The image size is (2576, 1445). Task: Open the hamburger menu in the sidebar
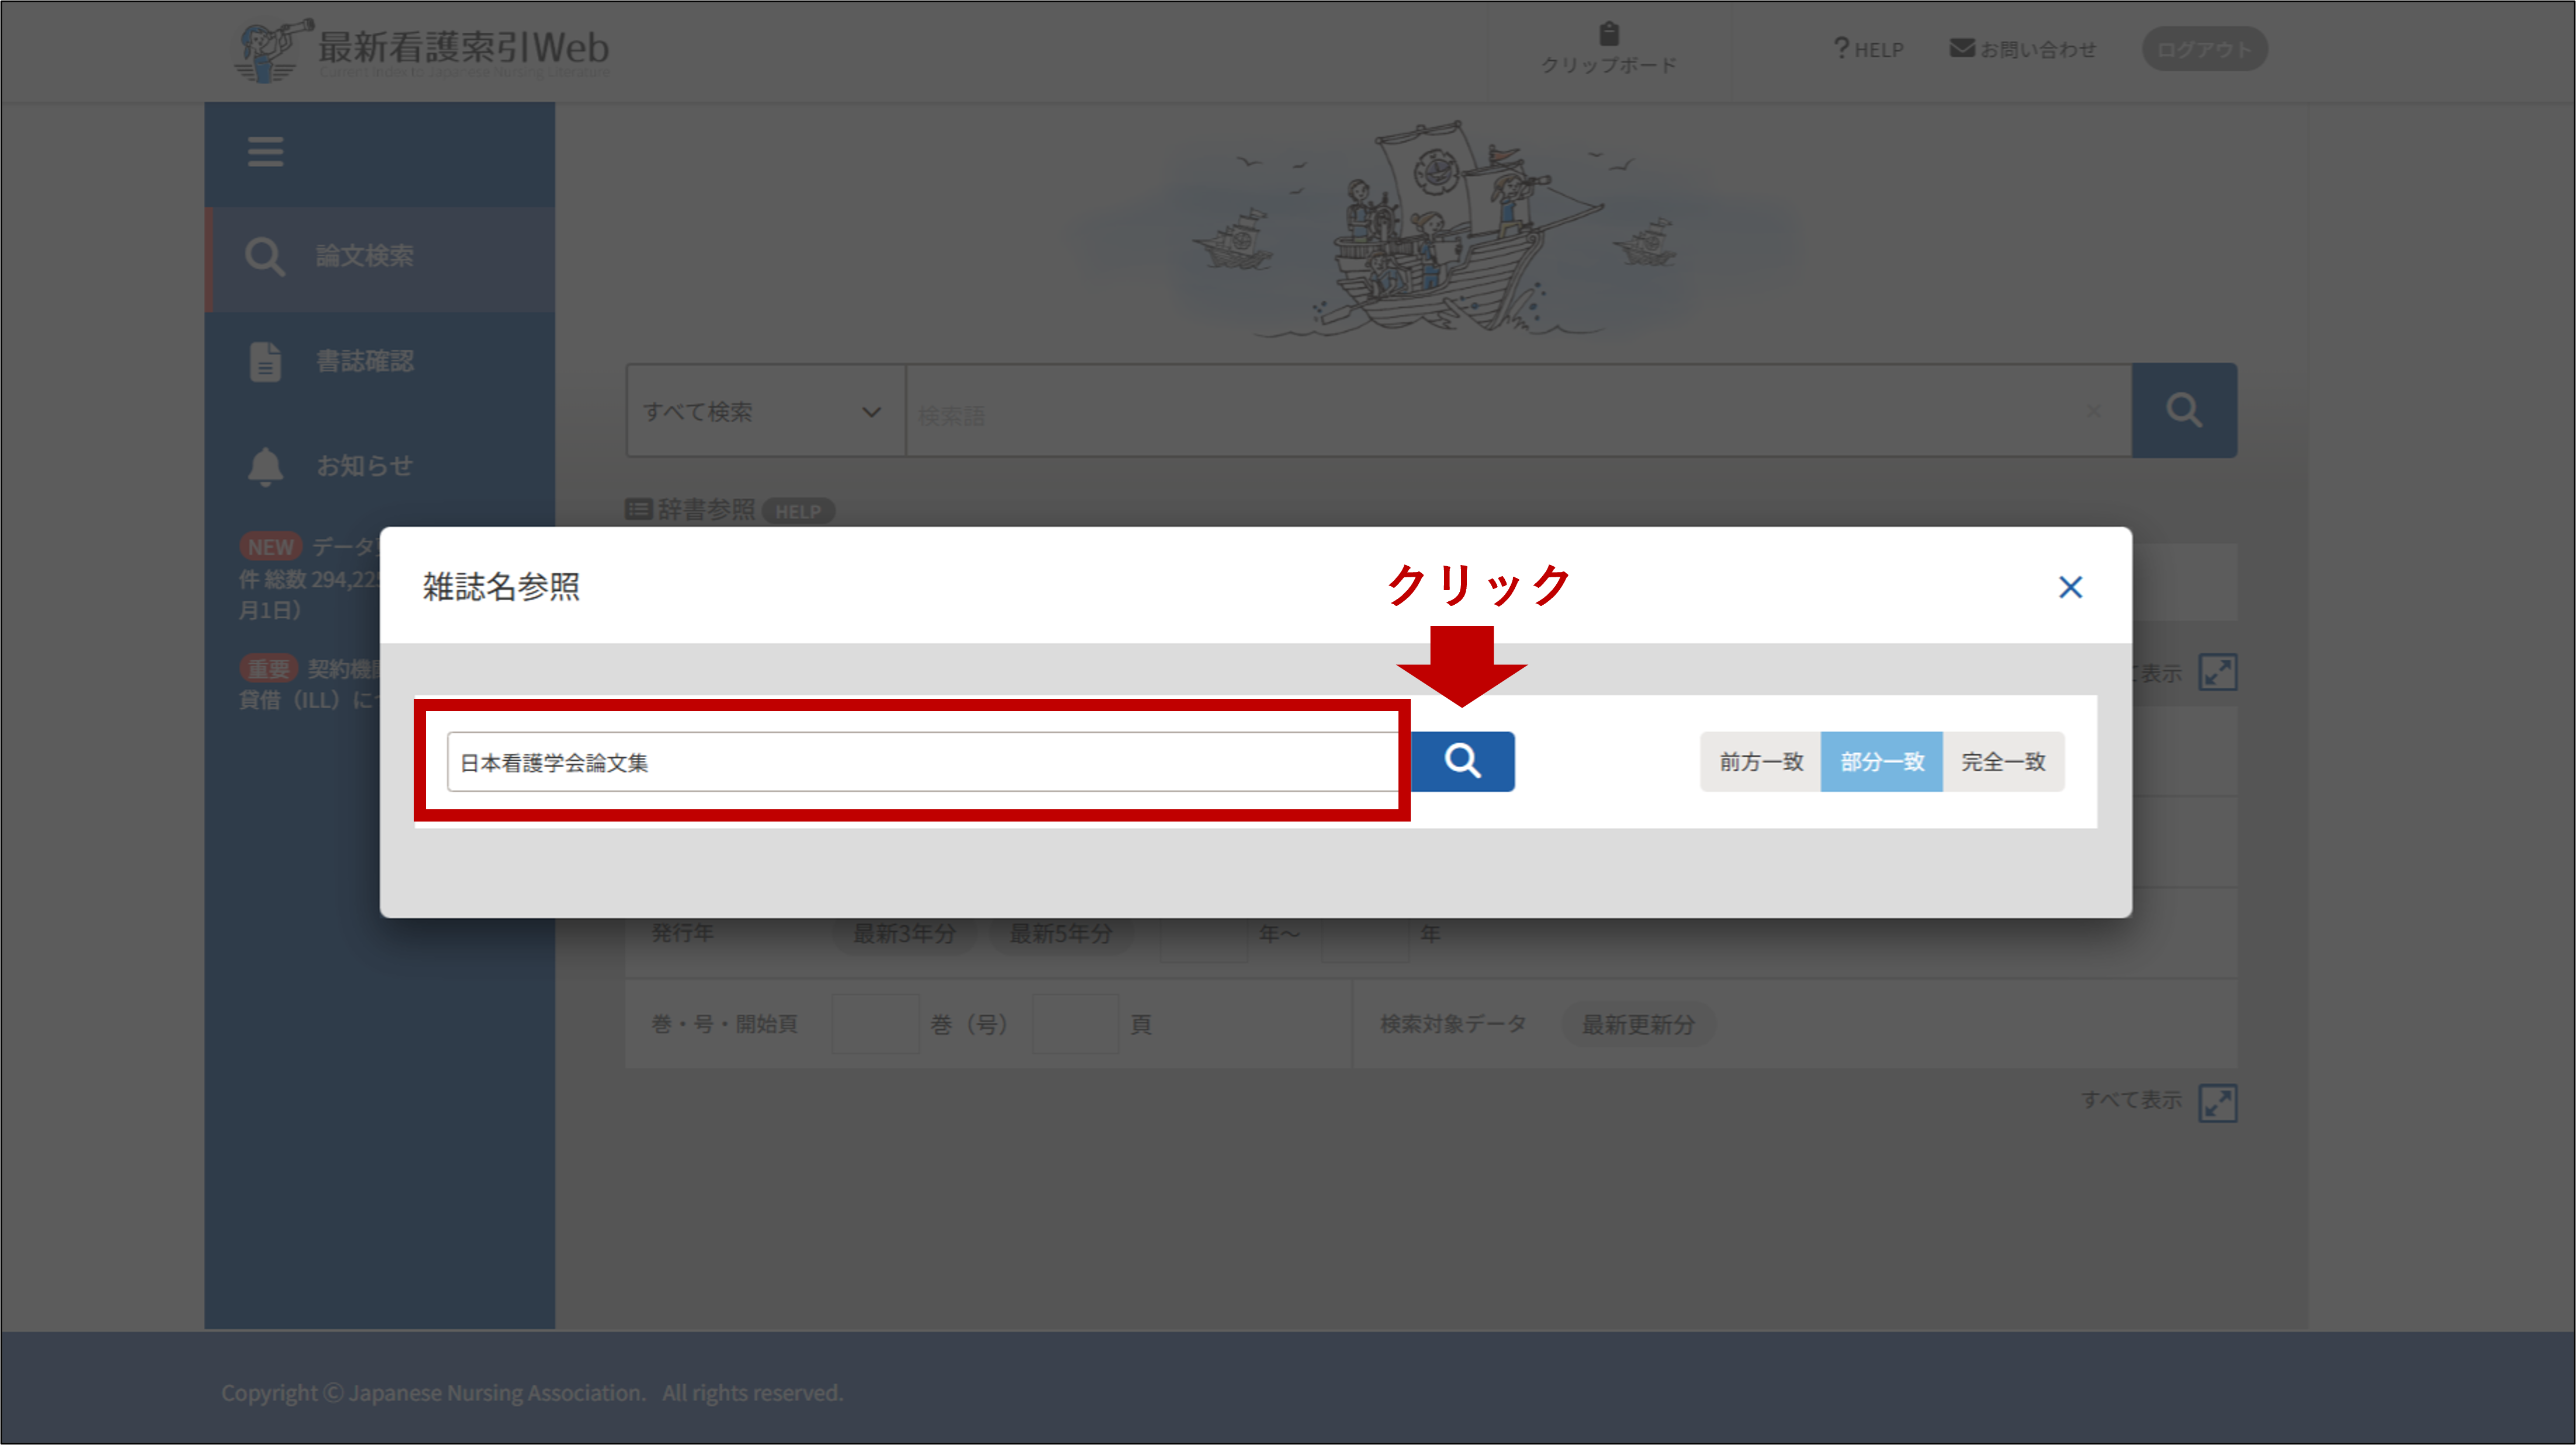[265, 152]
